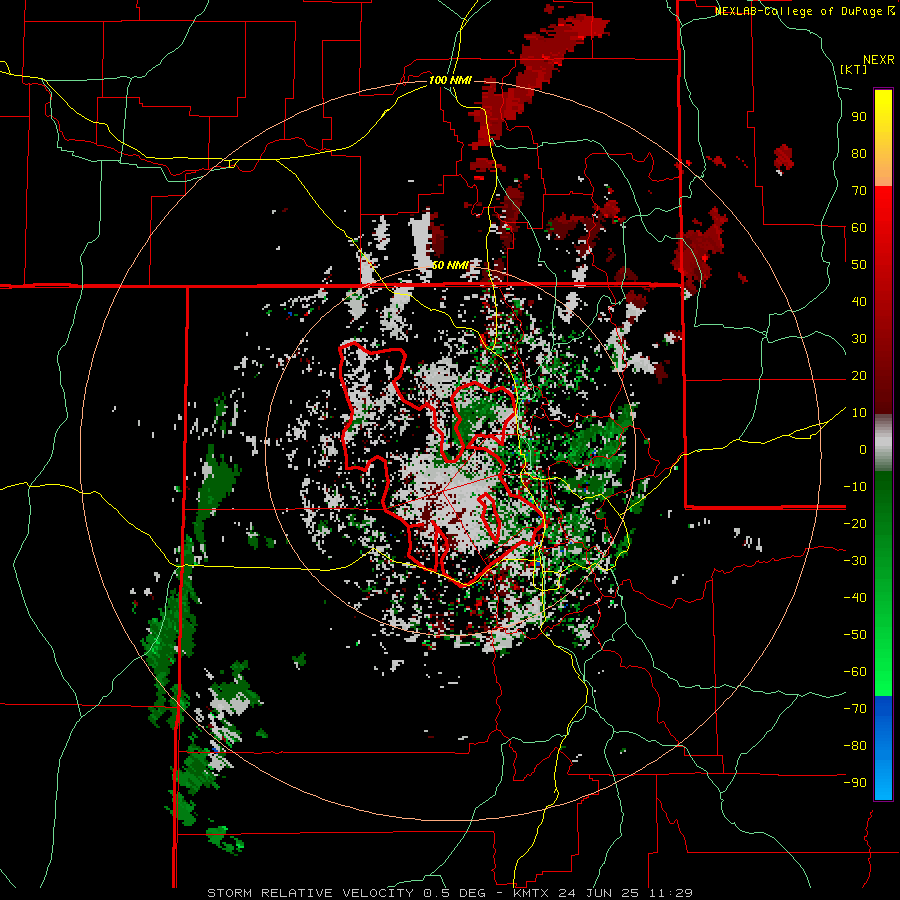Click the -30 value on the velocity scale
The width and height of the screenshot is (900, 900).
point(855,561)
